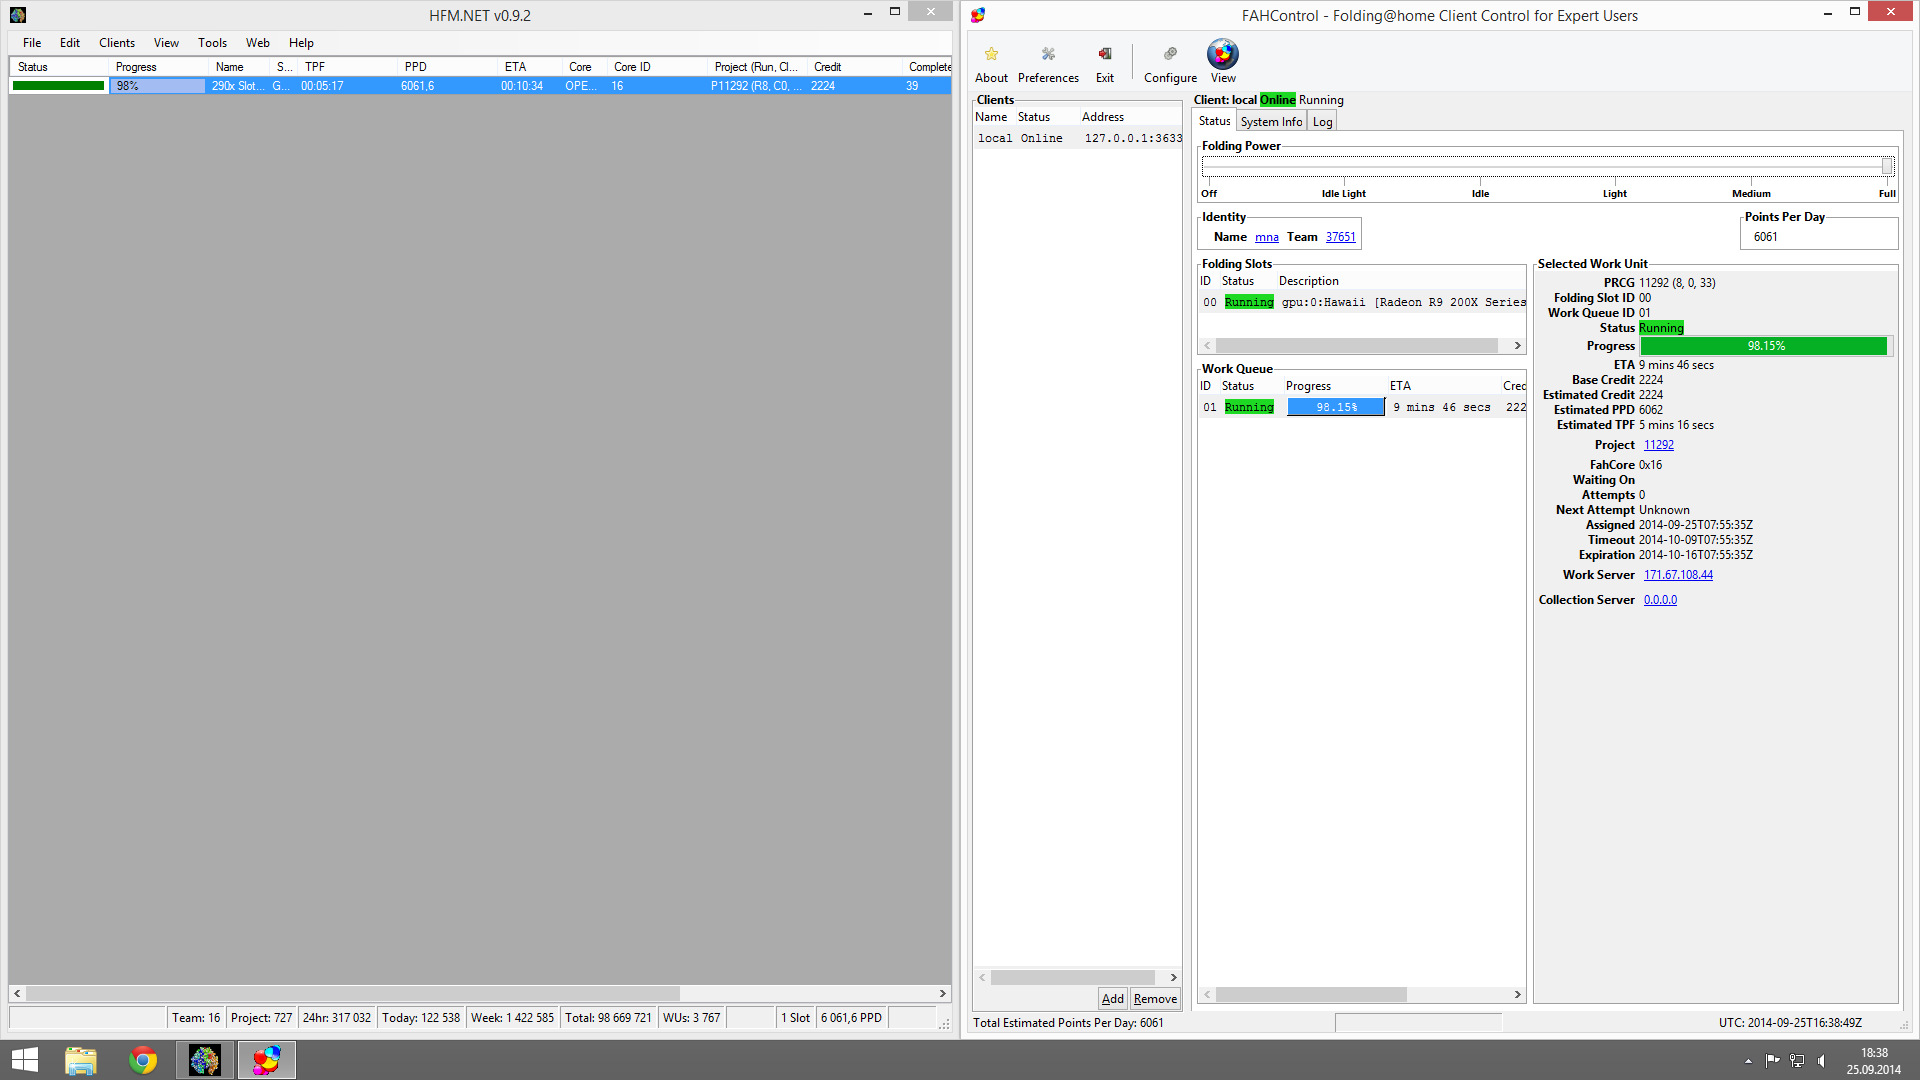
Task: Open the Web menu in HFM.NET
Action: 258,43
